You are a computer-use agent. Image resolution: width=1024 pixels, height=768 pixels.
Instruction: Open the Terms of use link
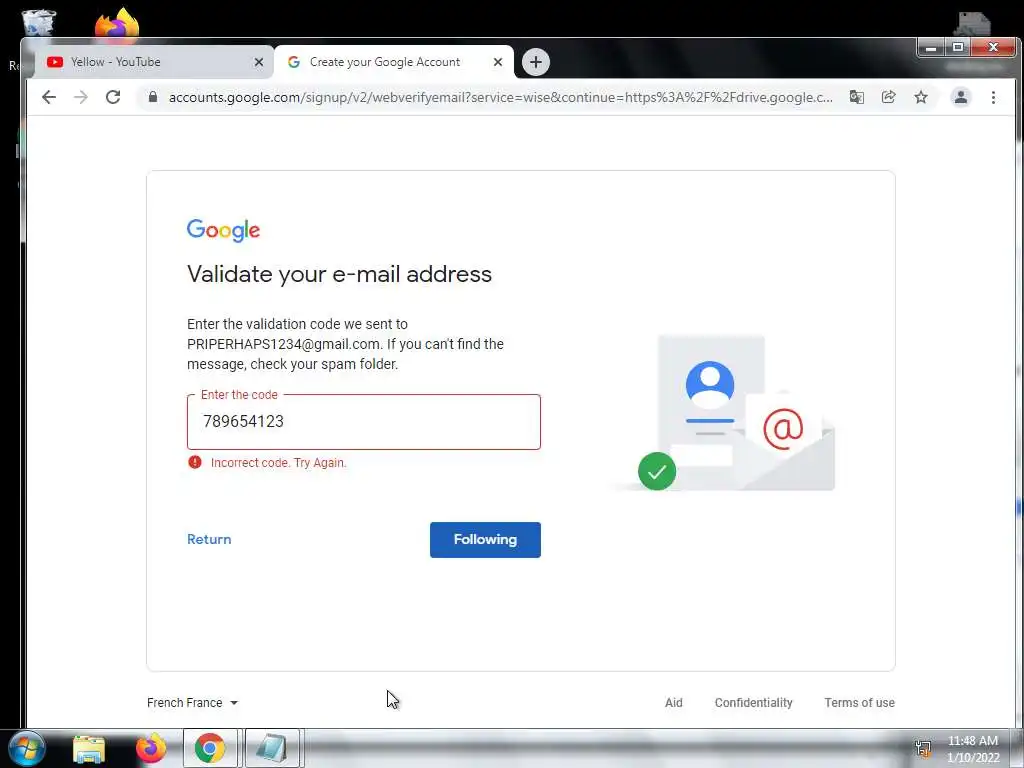click(859, 703)
